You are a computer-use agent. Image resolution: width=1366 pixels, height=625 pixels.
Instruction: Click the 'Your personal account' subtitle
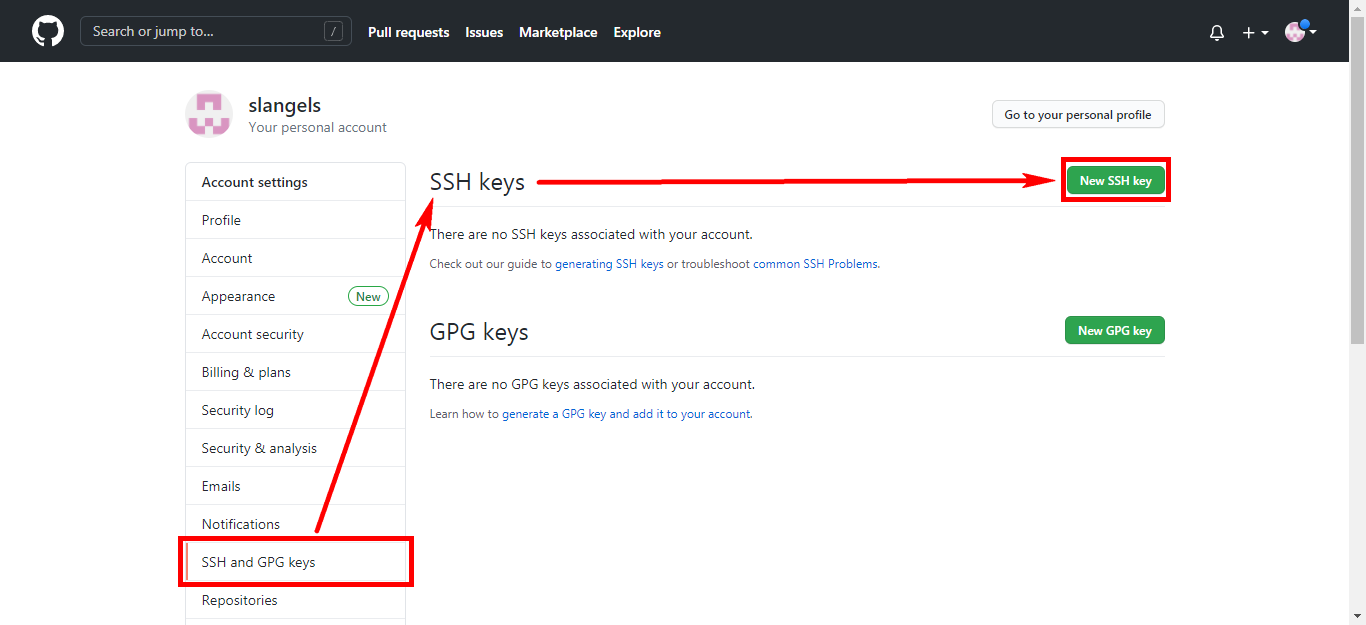click(x=318, y=127)
